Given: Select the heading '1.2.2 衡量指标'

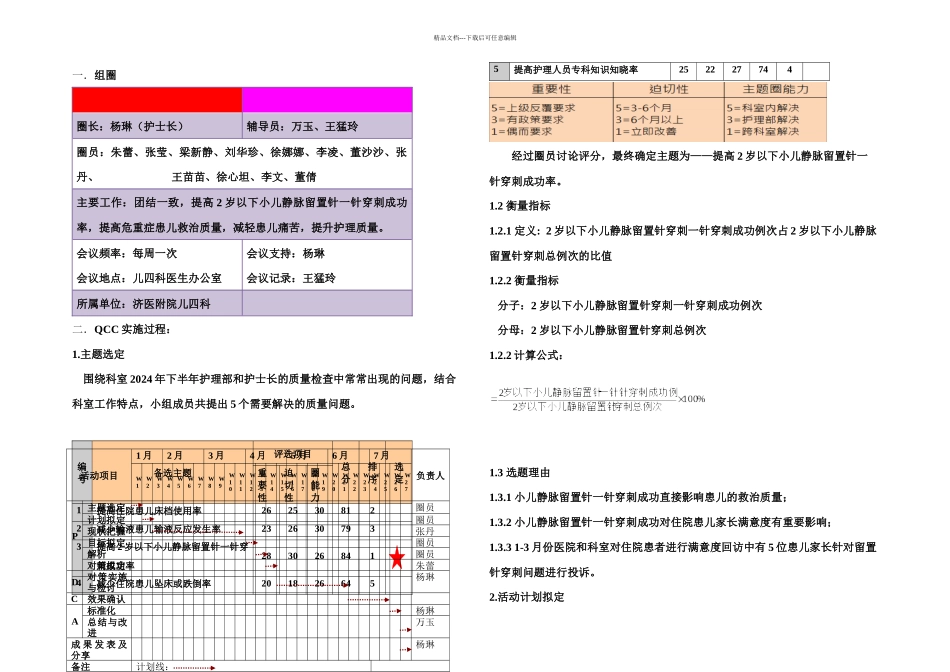Looking at the screenshot, I should (x=524, y=281).
